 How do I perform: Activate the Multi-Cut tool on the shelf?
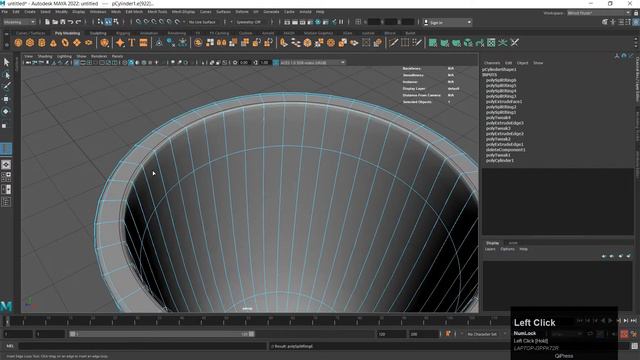tap(393, 42)
